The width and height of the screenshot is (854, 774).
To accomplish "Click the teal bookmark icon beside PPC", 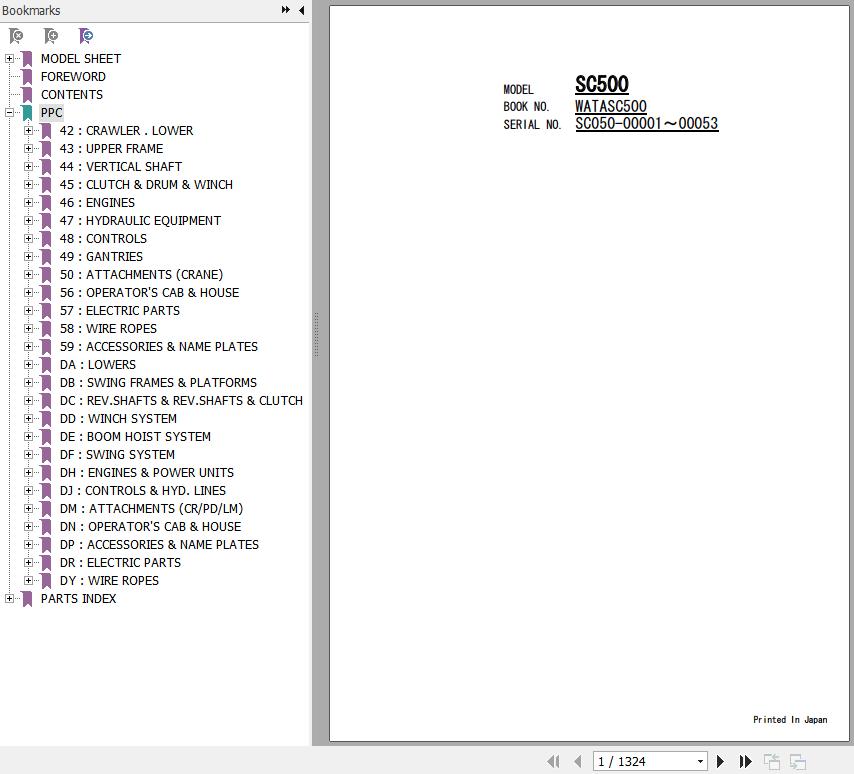I will pos(27,113).
